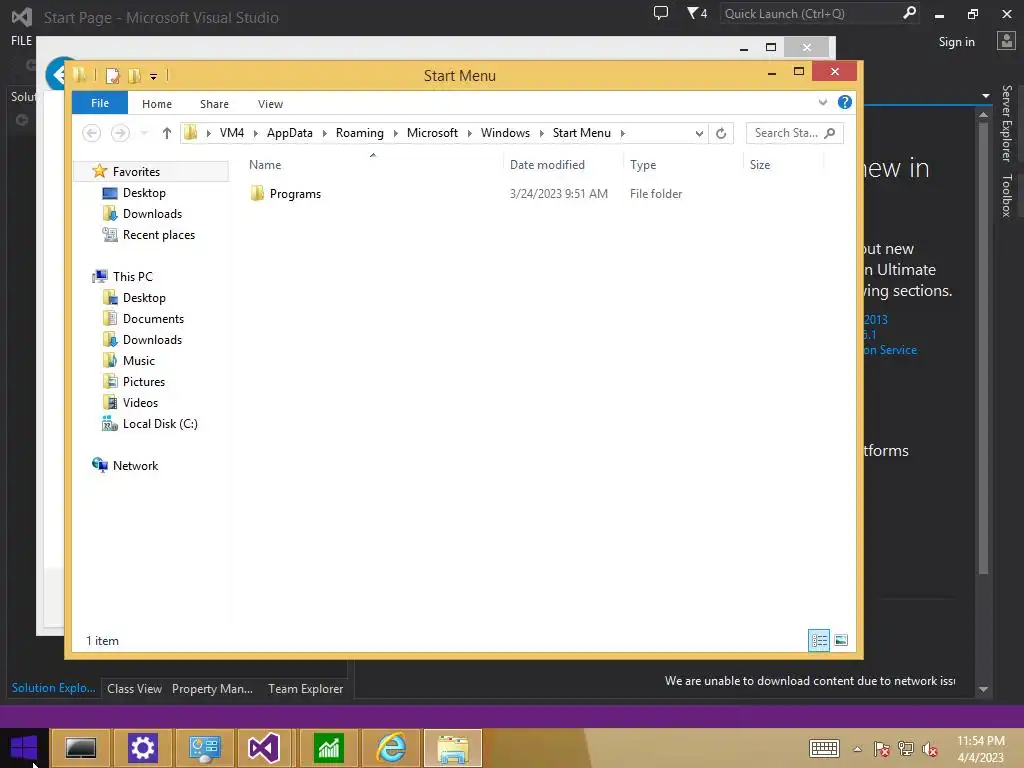This screenshot has width=1024, height=768.
Task: Switch to Solution Explorer tab
Action: click(54, 688)
